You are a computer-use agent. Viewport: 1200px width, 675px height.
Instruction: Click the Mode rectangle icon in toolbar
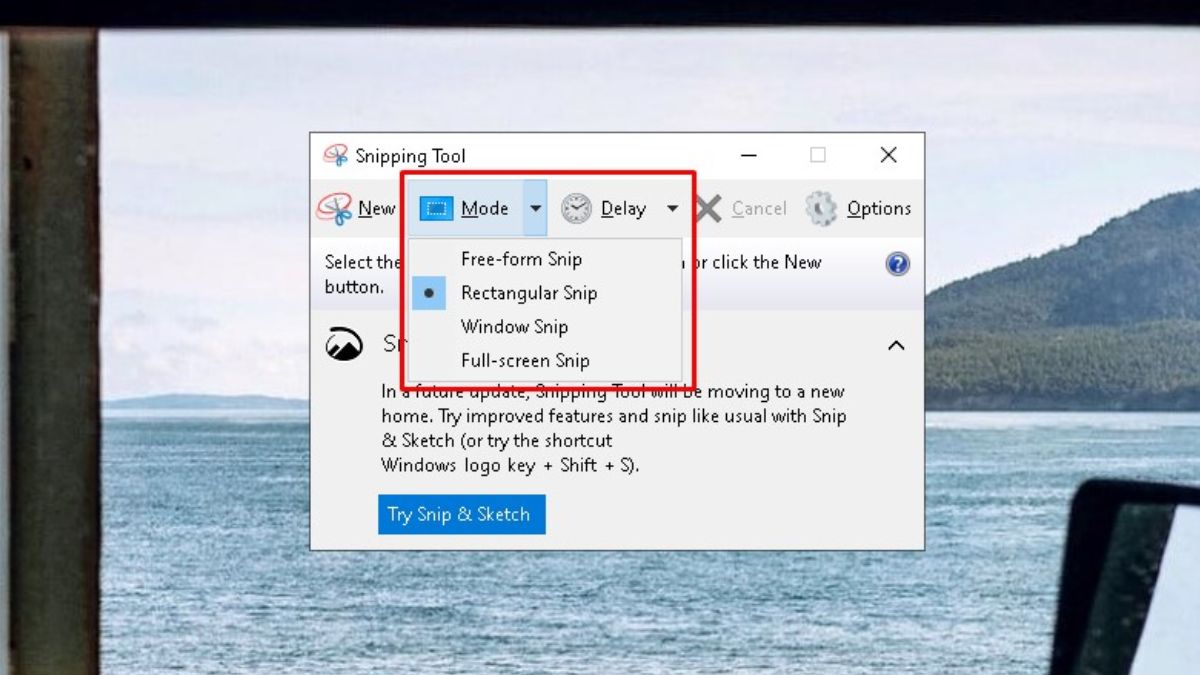437,208
